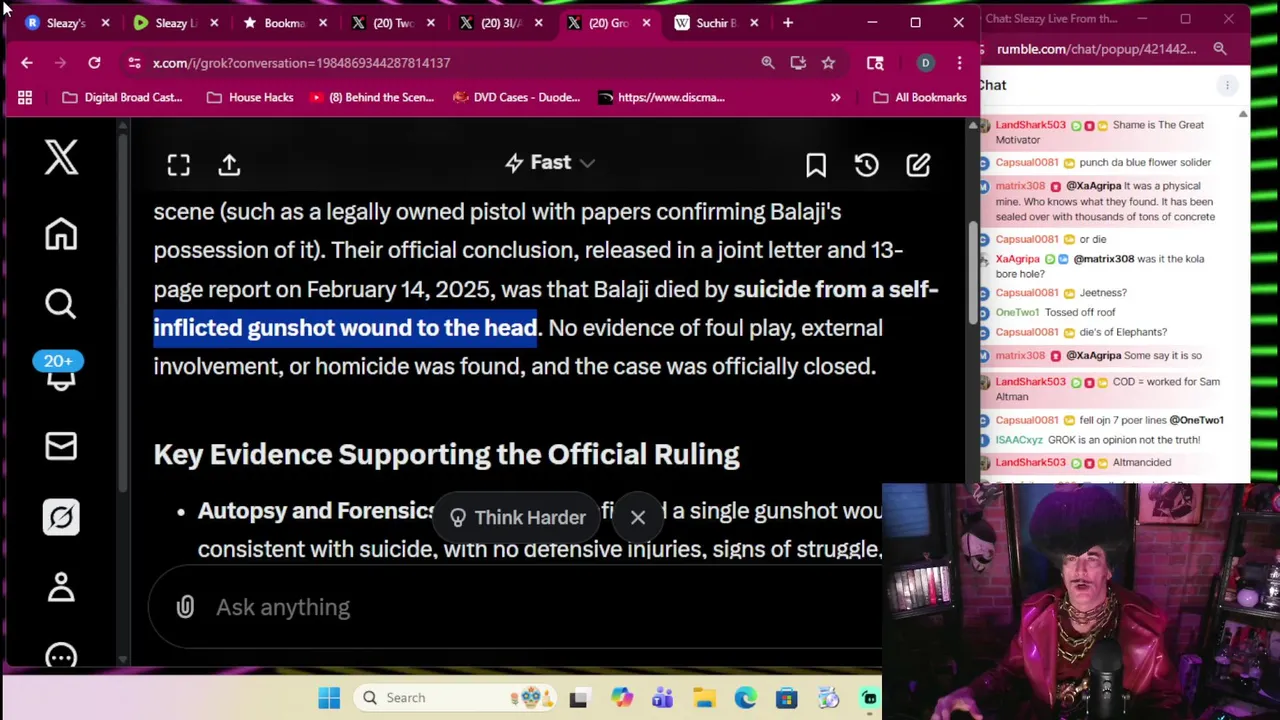Bookmark this Grok conversation
The image size is (1280, 720).
tap(816, 165)
